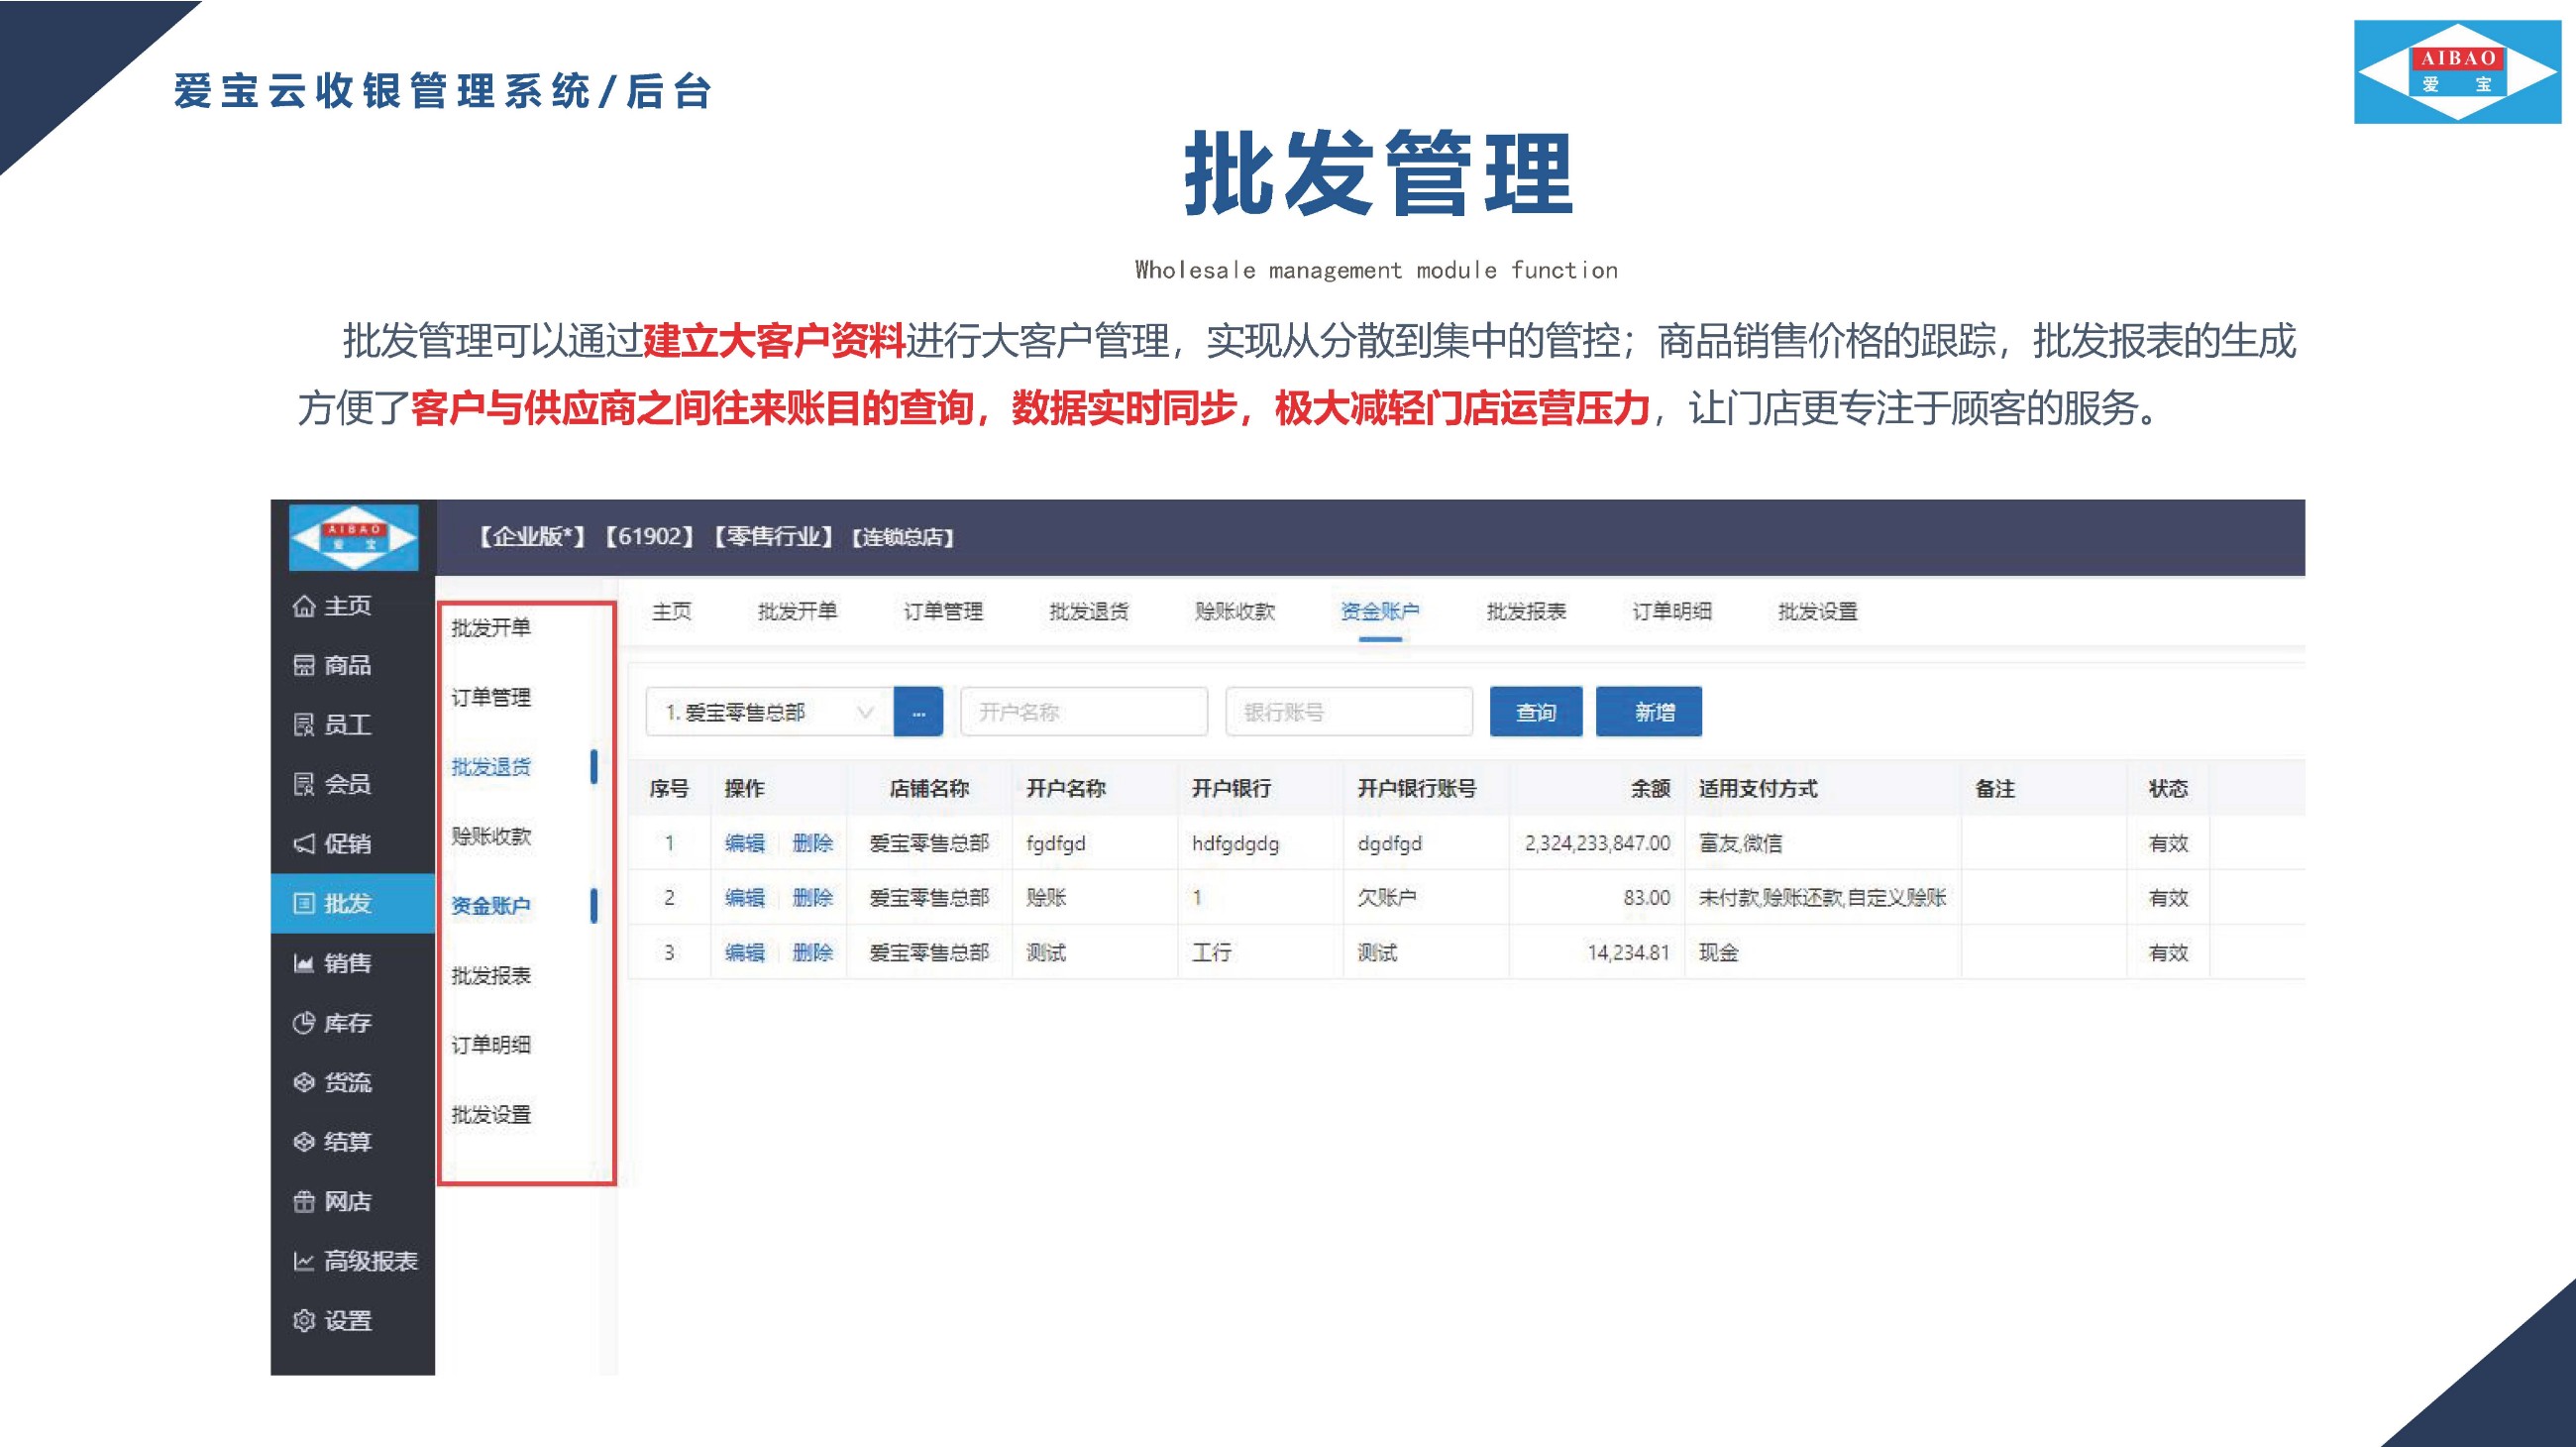Switch to the 批发退货 top tab
The width and height of the screenshot is (2576, 1447).
point(1089,611)
